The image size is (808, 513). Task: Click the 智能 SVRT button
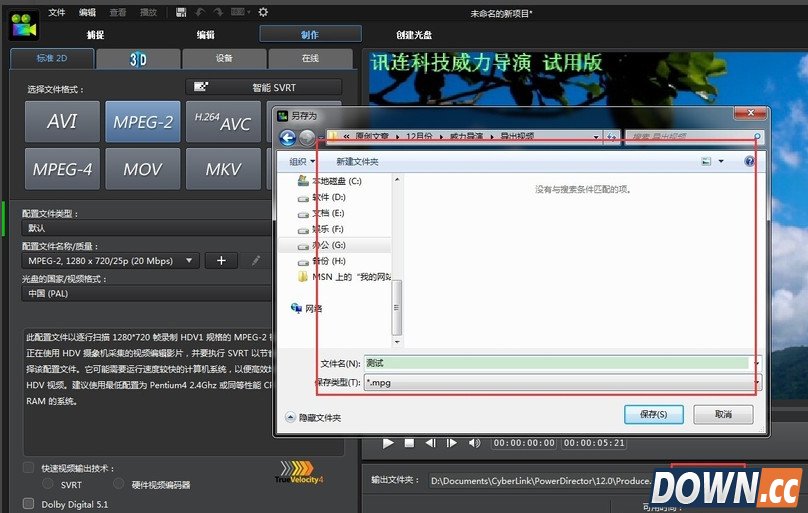(x=263, y=87)
